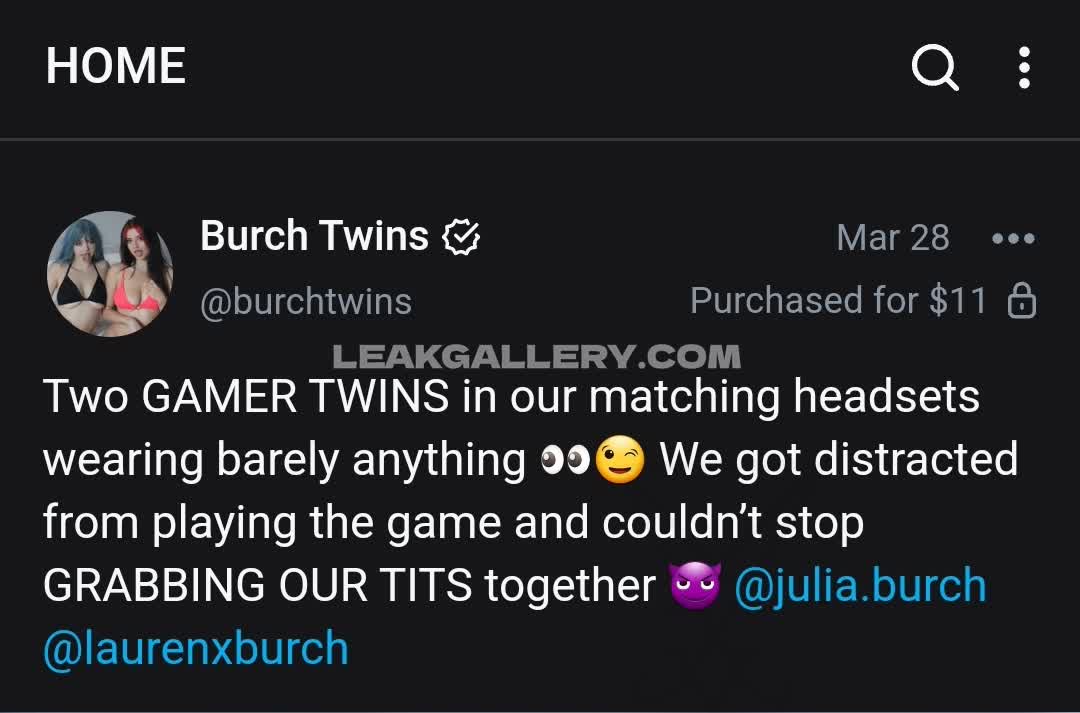Open the Burch Twins display name
This screenshot has height=713, width=1080.
pos(314,236)
